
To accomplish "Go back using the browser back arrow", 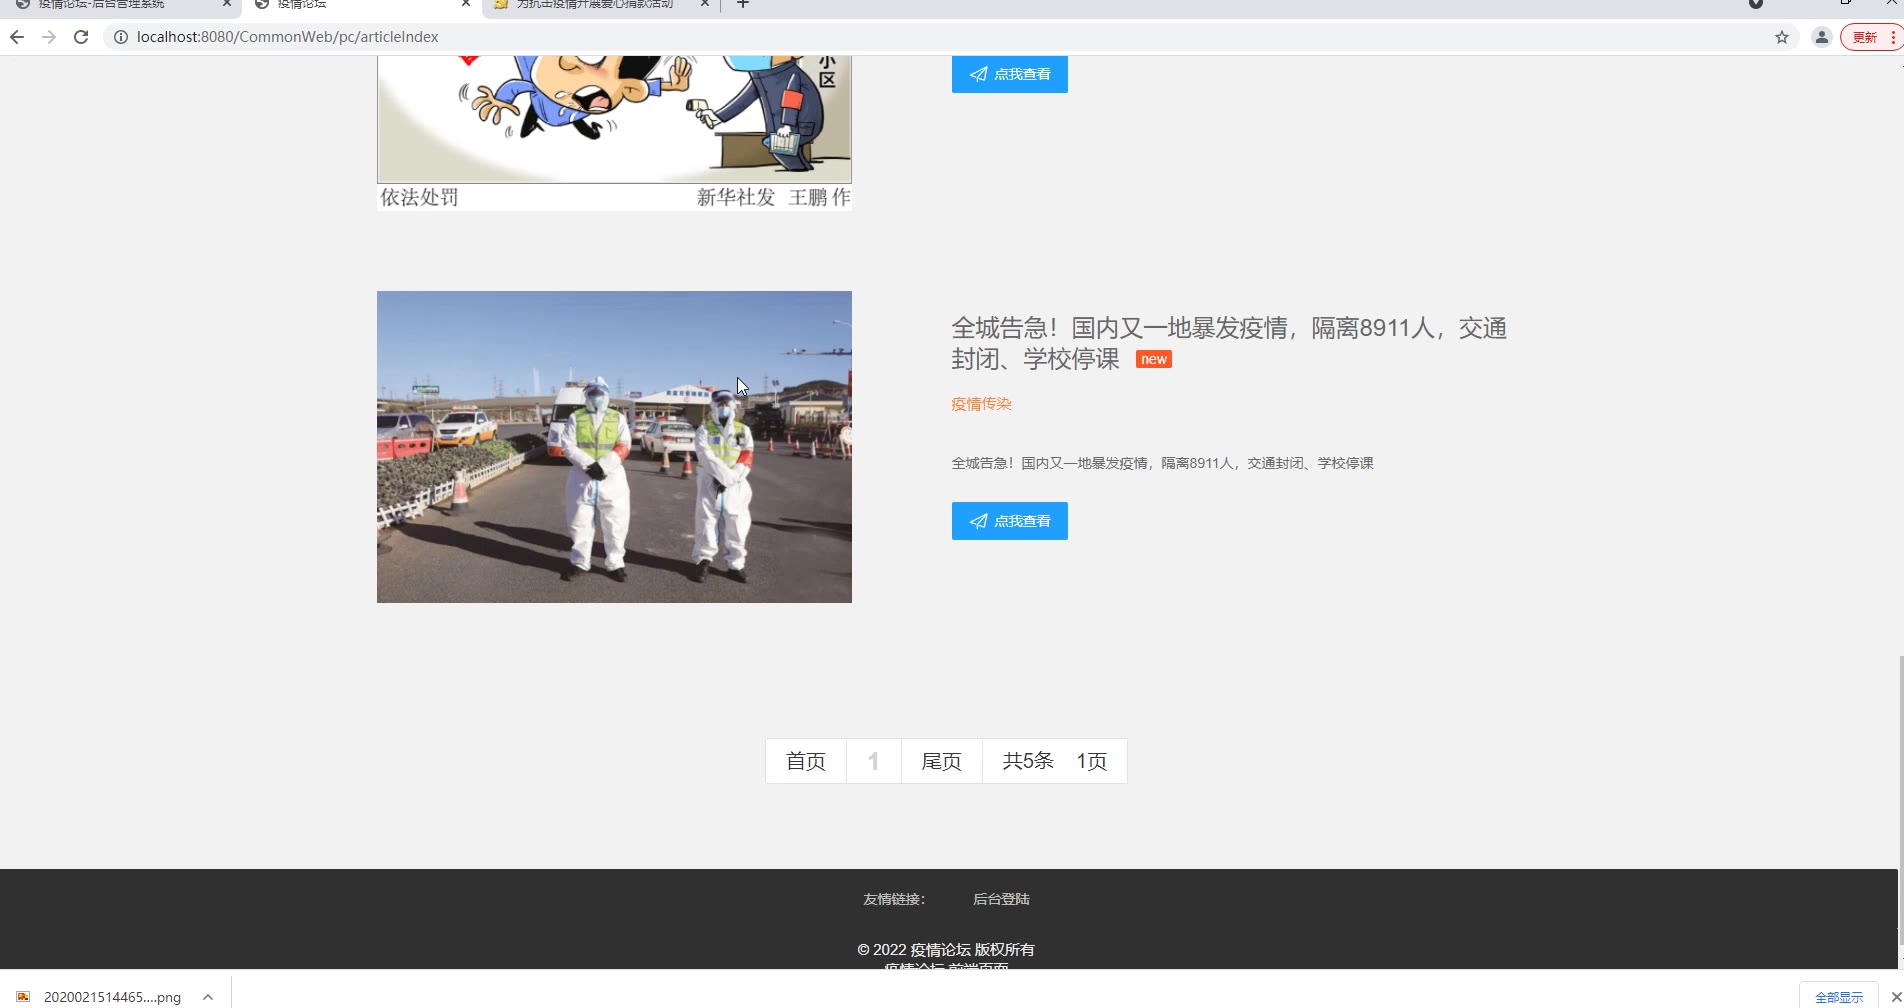I will coord(17,37).
